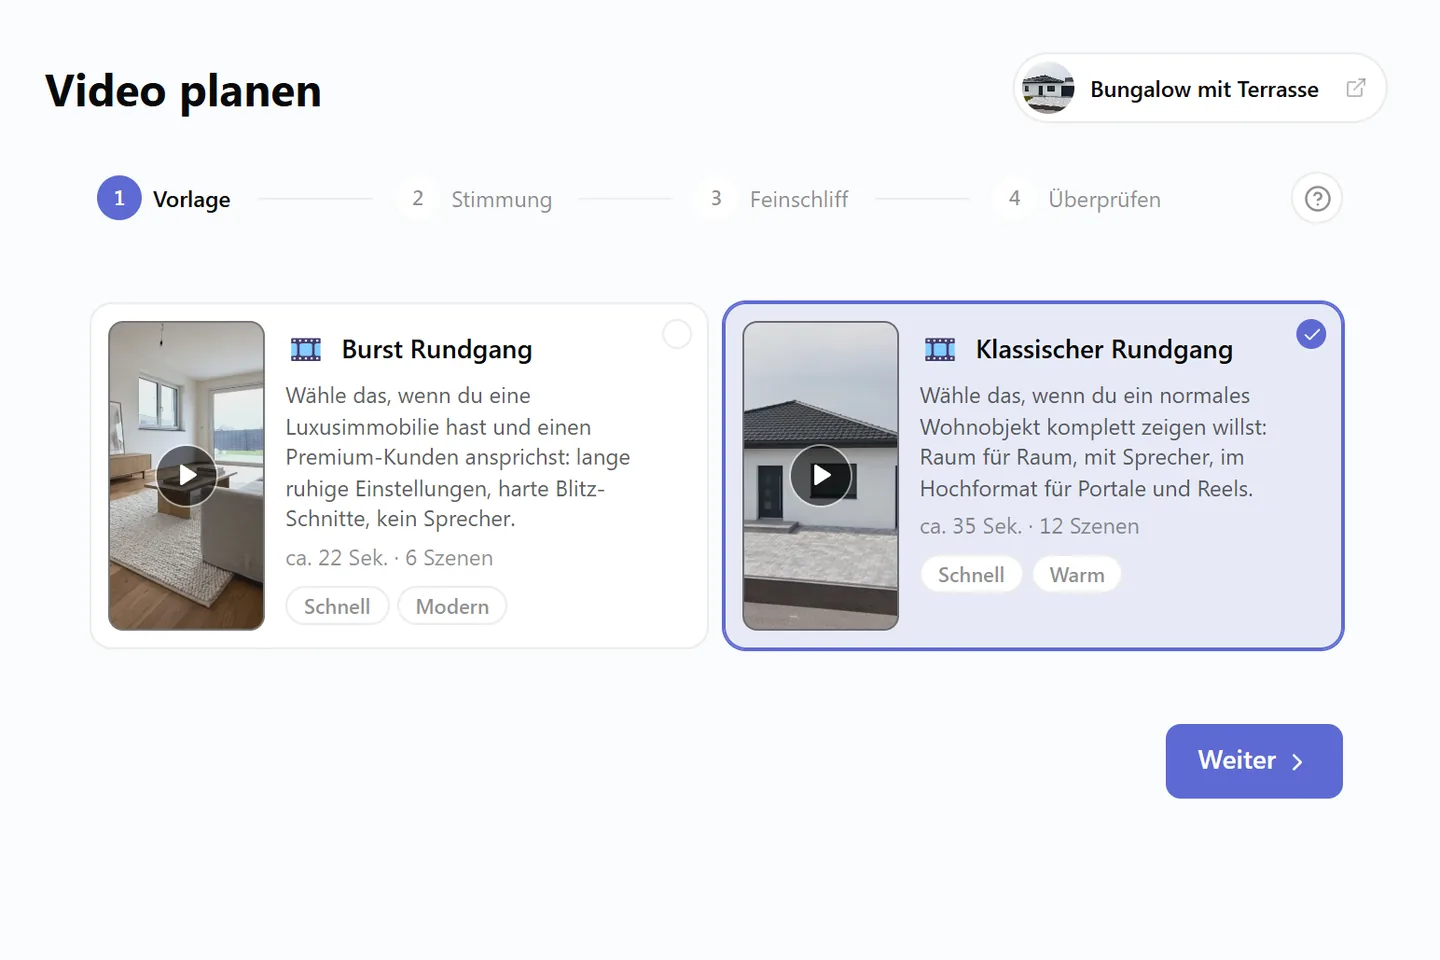Click the film strip icon beside Burst Rundgang
The height and width of the screenshot is (960, 1440).
click(306, 349)
